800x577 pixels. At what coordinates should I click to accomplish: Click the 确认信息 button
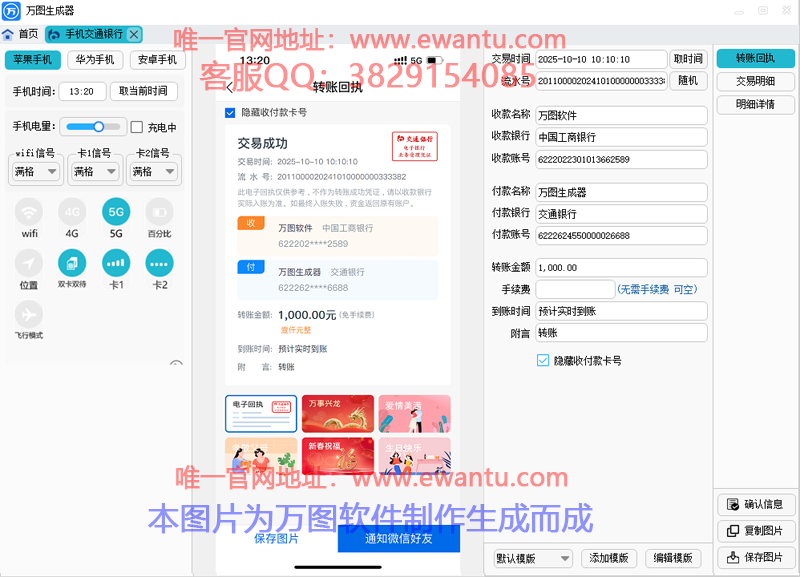point(756,505)
